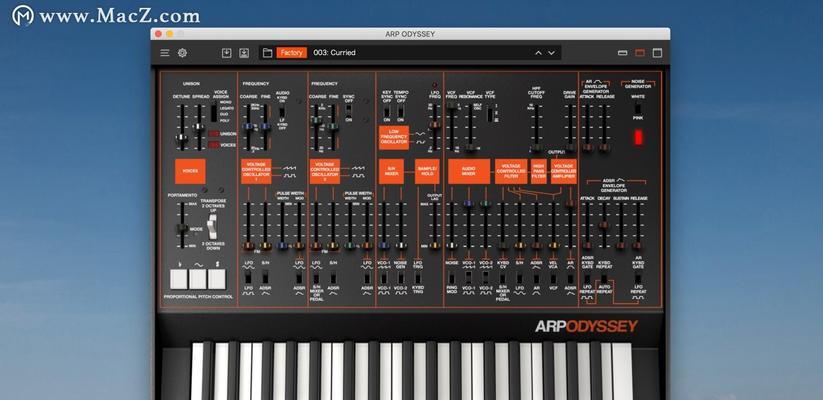Switch to the small window size icon
Screen dimensions: 823x400
click(622, 53)
